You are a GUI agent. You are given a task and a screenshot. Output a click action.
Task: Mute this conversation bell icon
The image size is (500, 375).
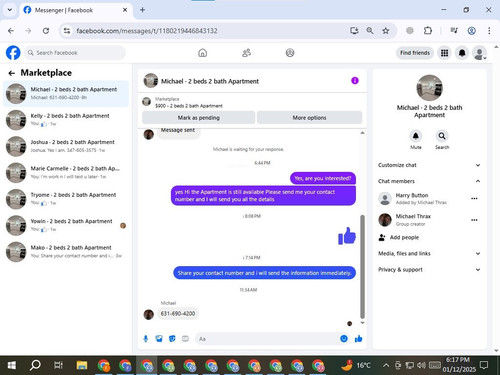tap(416, 136)
